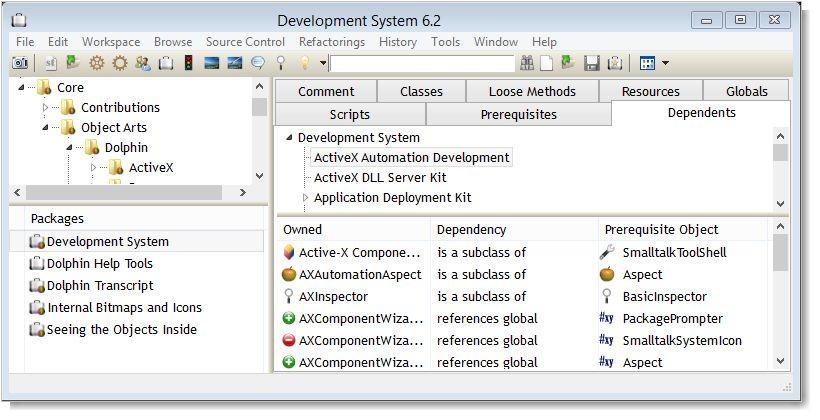Screen dimensions: 820x420
Task: Select Dolphin Transcript package
Action: [x=100, y=285]
